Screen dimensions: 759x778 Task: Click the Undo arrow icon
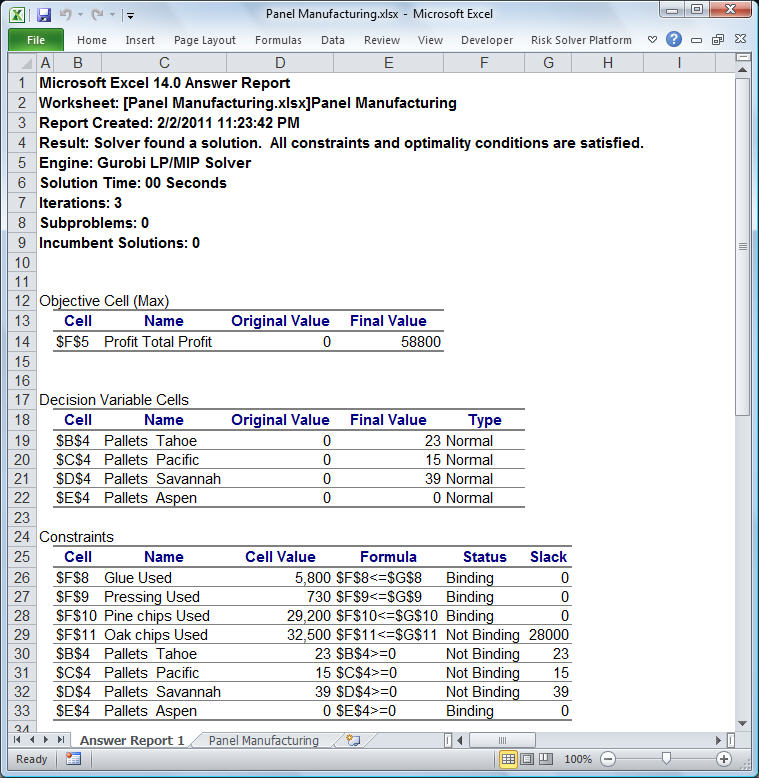(66, 15)
